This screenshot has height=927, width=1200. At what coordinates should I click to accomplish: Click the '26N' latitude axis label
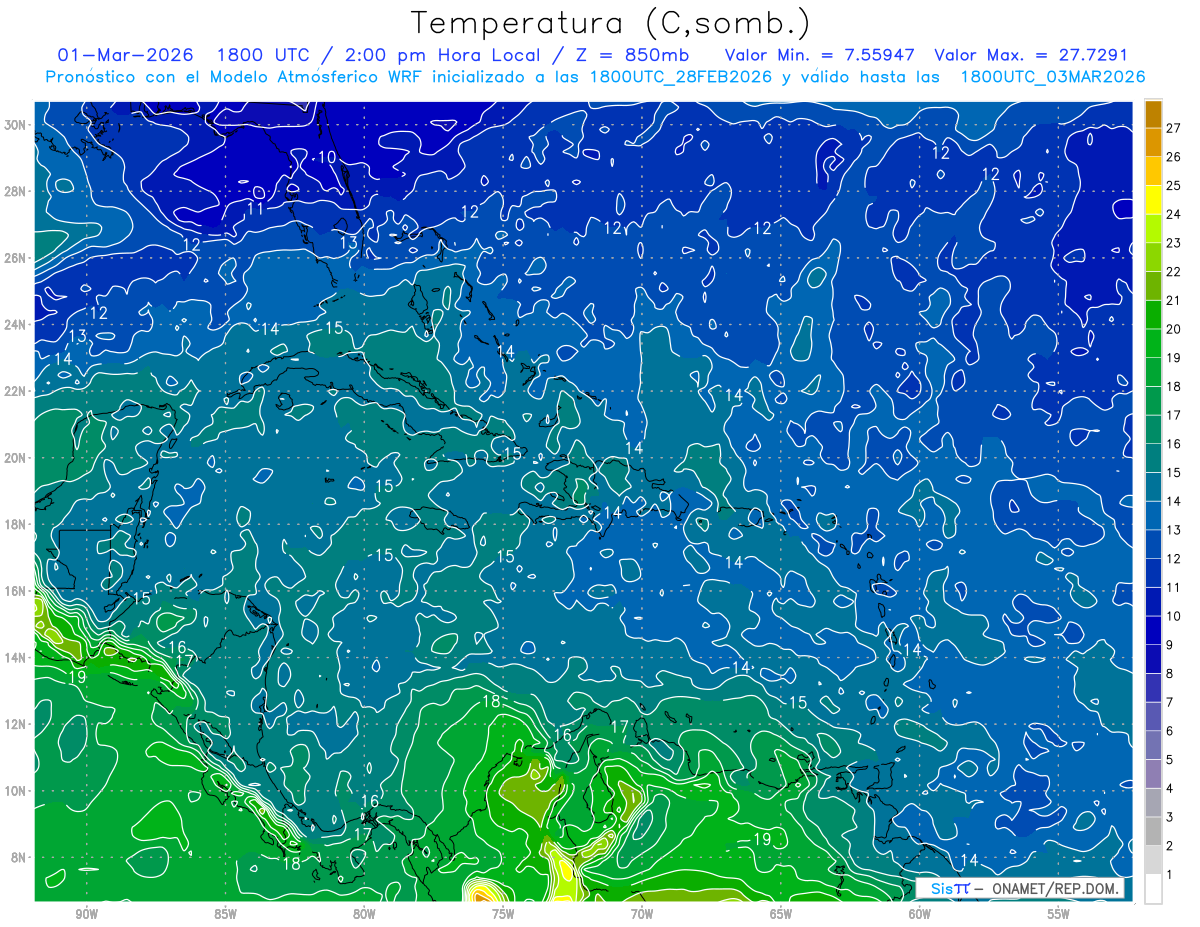coord(17,258)
